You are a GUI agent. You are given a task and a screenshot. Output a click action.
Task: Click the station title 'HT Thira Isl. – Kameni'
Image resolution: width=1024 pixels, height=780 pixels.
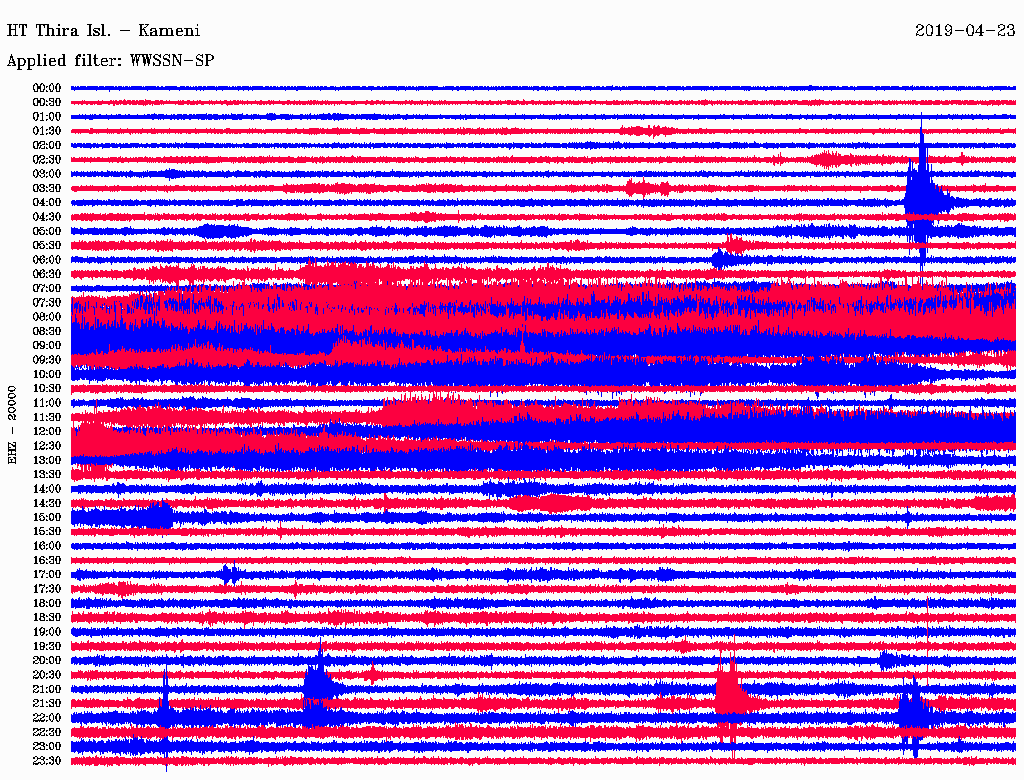103,31
